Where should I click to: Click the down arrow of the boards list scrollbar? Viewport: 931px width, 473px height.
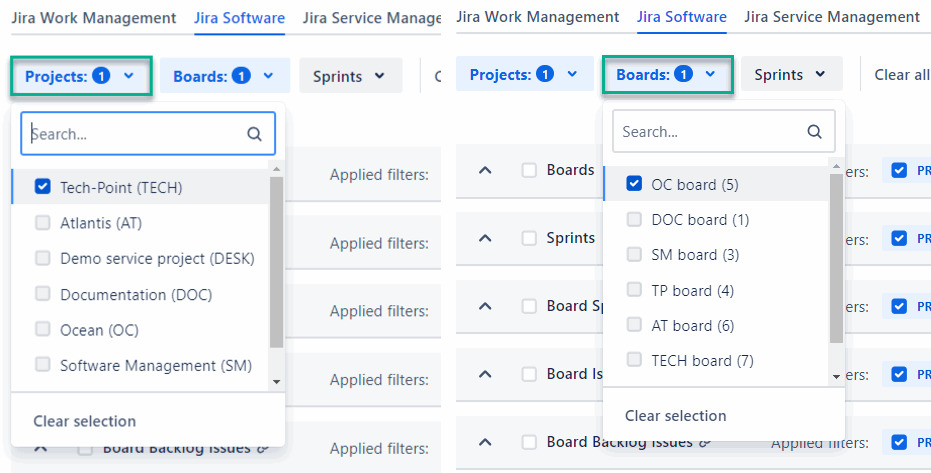click(837, 376)
